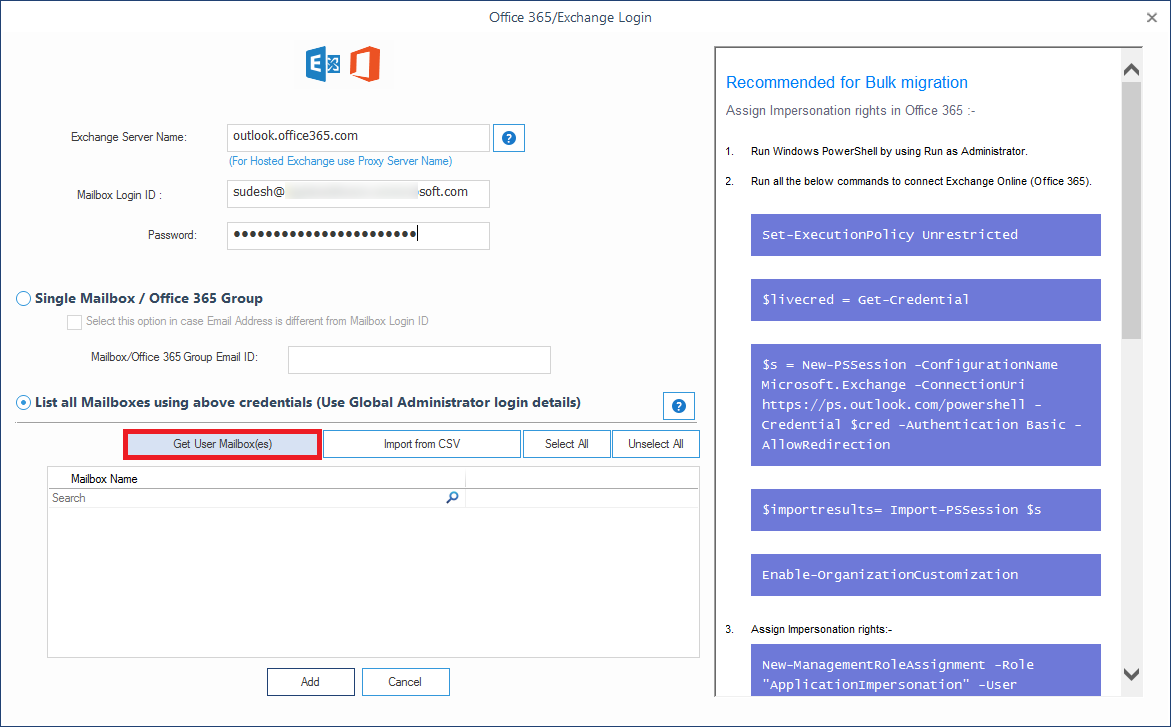This screenshot has height=727, width=1171.
Task: Focus the Mailbox/Office 365 Group Email ID field
Action: [x=419, y=359]
